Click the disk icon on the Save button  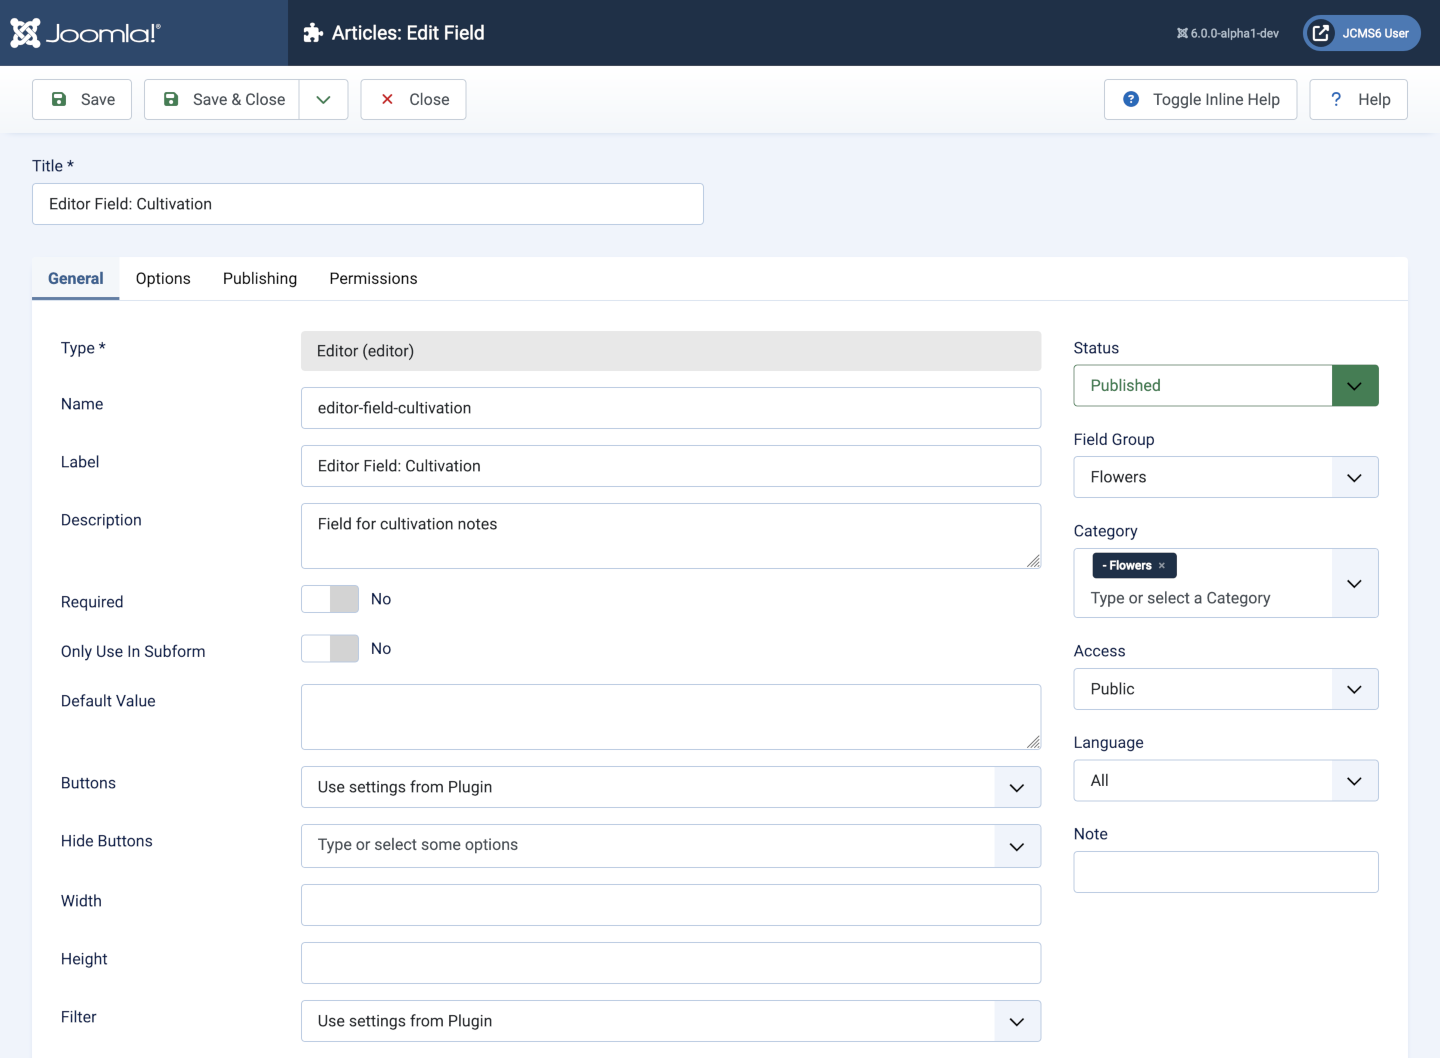coord(61,99)
